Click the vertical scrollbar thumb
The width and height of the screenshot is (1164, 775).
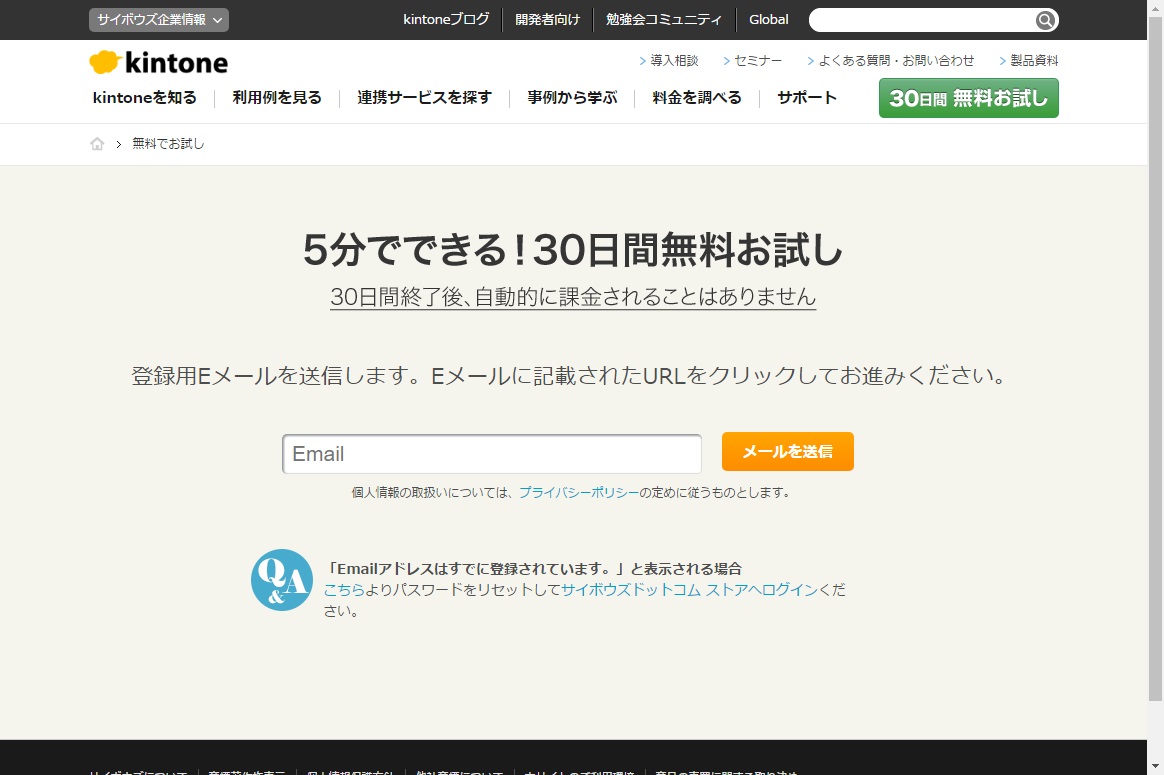tap(1155, 359)
